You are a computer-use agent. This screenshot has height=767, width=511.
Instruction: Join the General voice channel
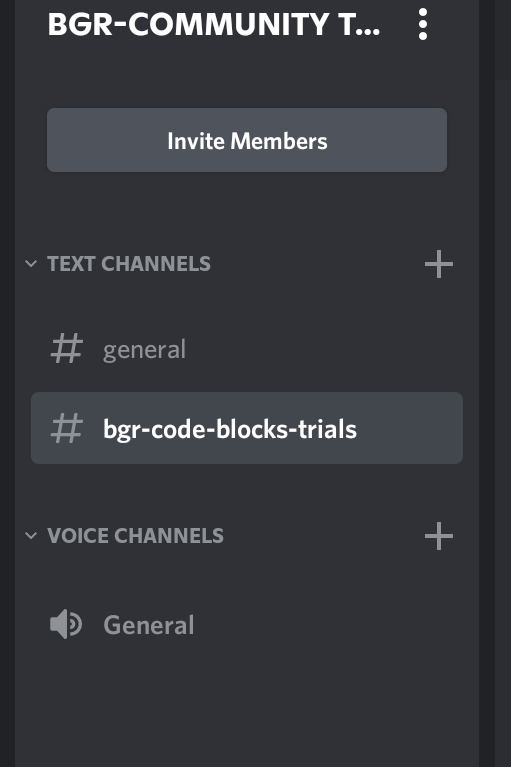tap(247, 625)
